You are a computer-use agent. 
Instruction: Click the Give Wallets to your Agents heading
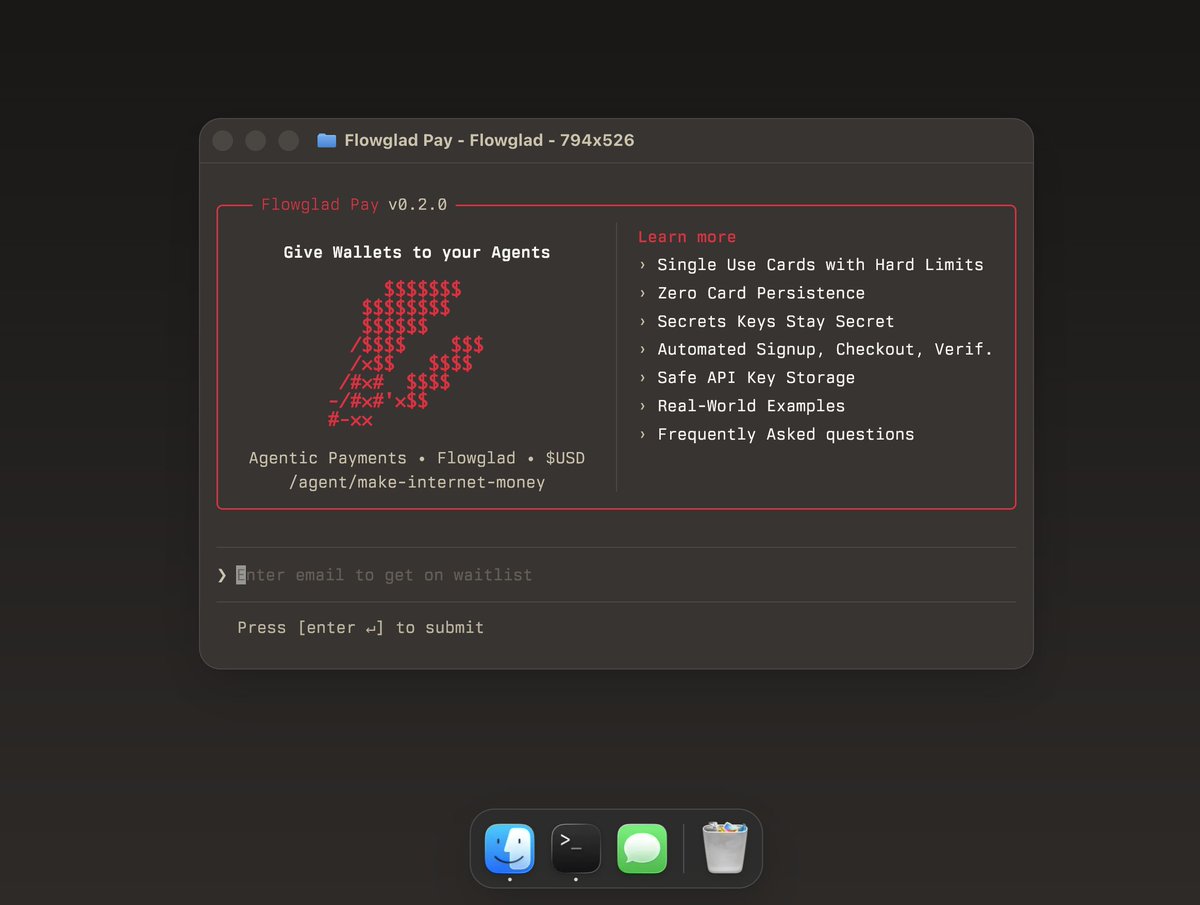pos(417,253)
